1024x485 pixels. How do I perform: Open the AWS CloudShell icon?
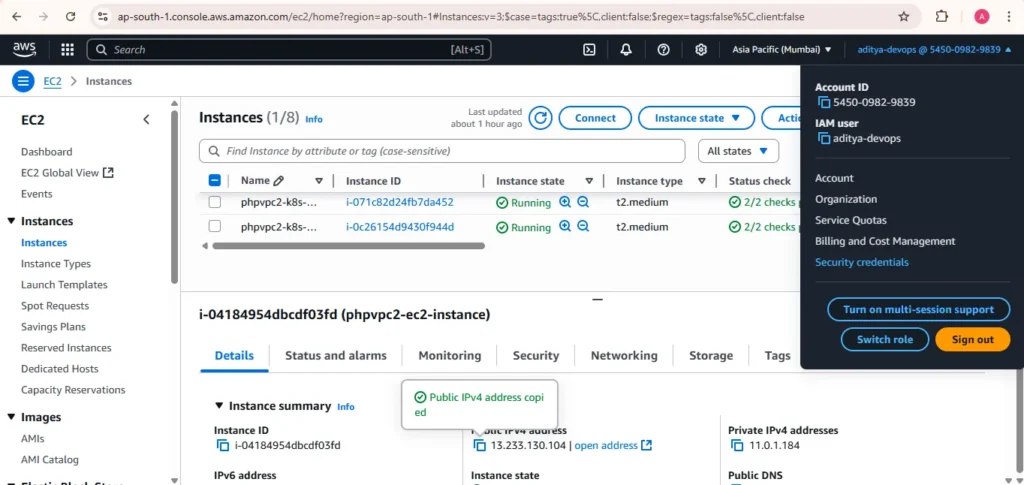click(590, 49)
